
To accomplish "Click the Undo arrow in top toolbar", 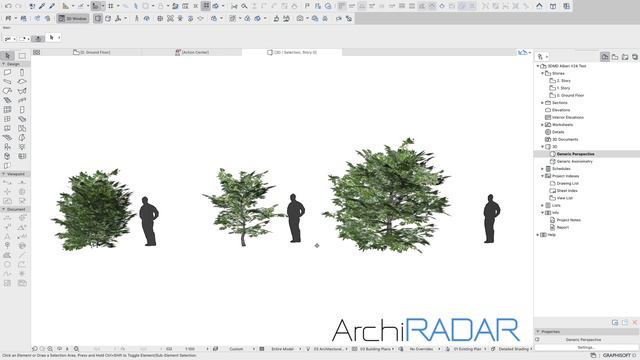I will point(8,6).
